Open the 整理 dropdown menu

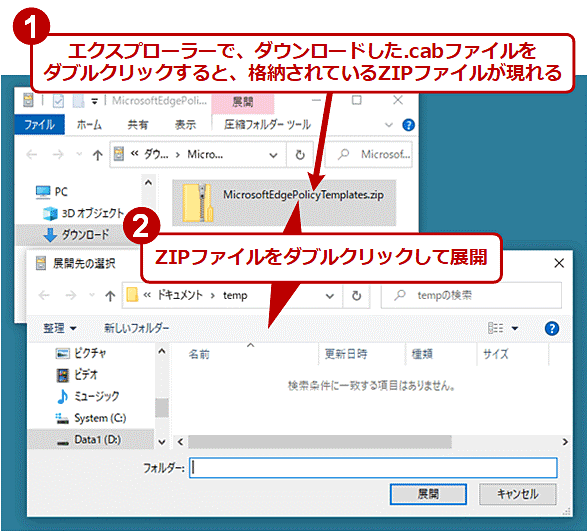[x=60, y=328]
